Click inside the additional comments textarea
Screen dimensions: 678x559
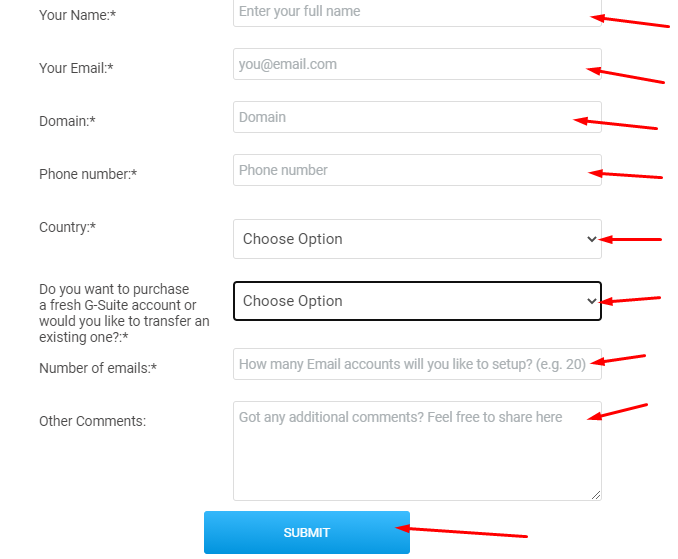pos(417,451)
